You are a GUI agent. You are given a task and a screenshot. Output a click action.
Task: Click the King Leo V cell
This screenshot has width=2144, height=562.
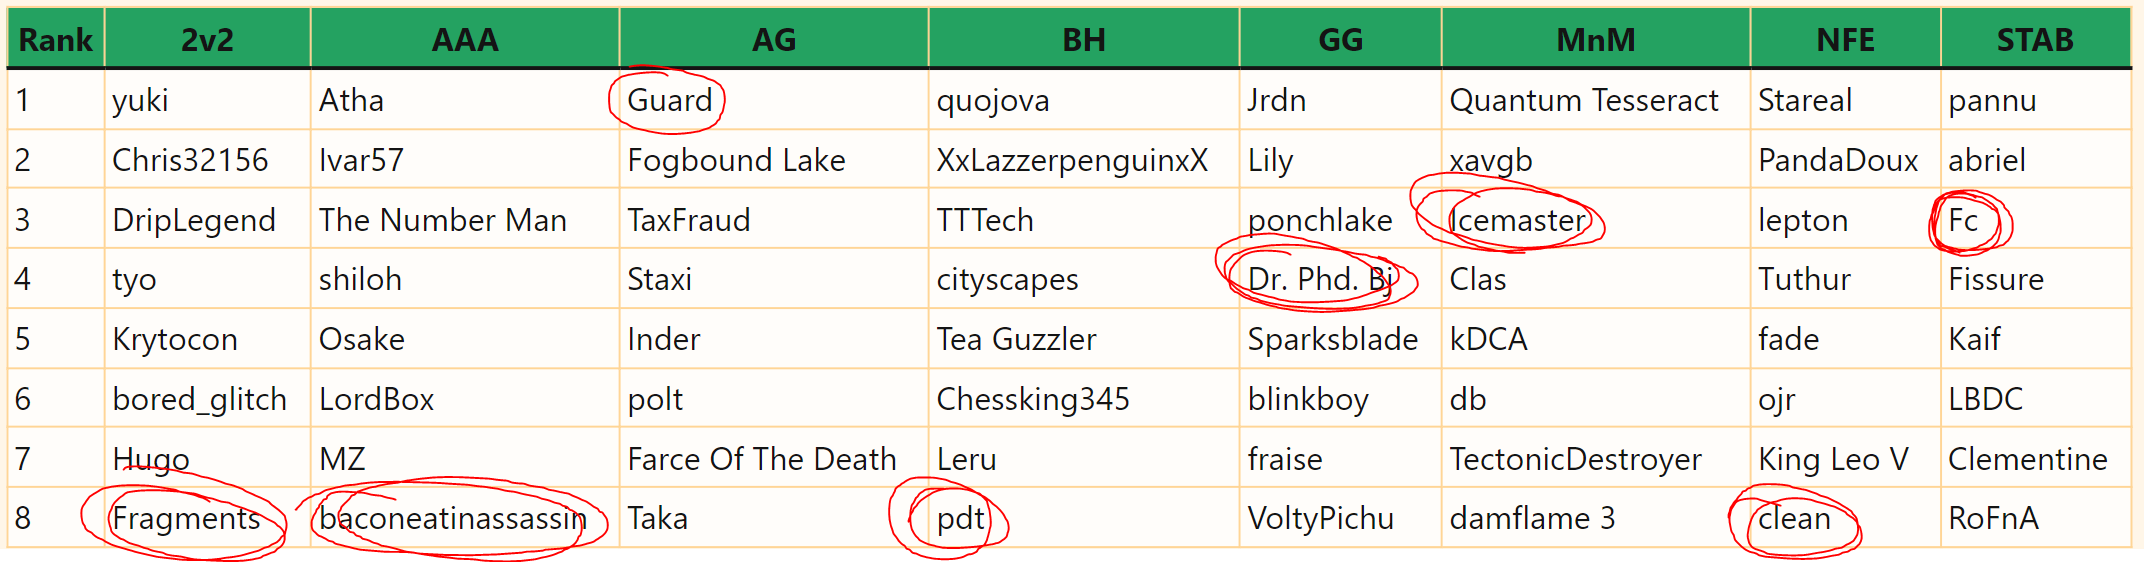[1846, 459]
